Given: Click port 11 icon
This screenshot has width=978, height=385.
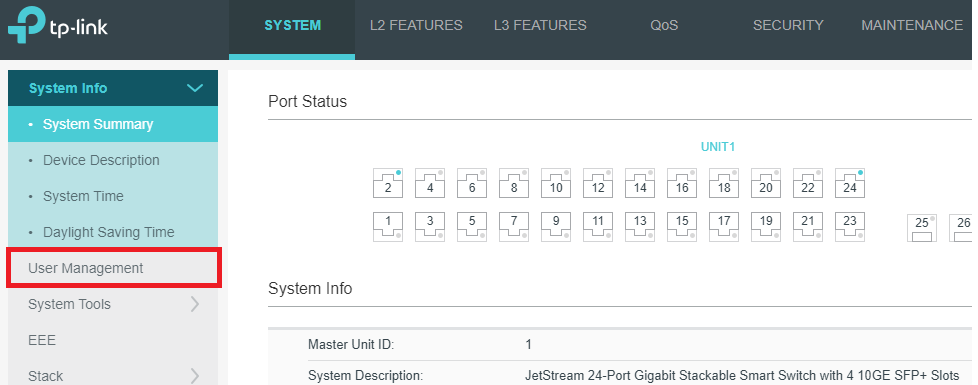Looking at the screenshot, I should coord(598,227).
